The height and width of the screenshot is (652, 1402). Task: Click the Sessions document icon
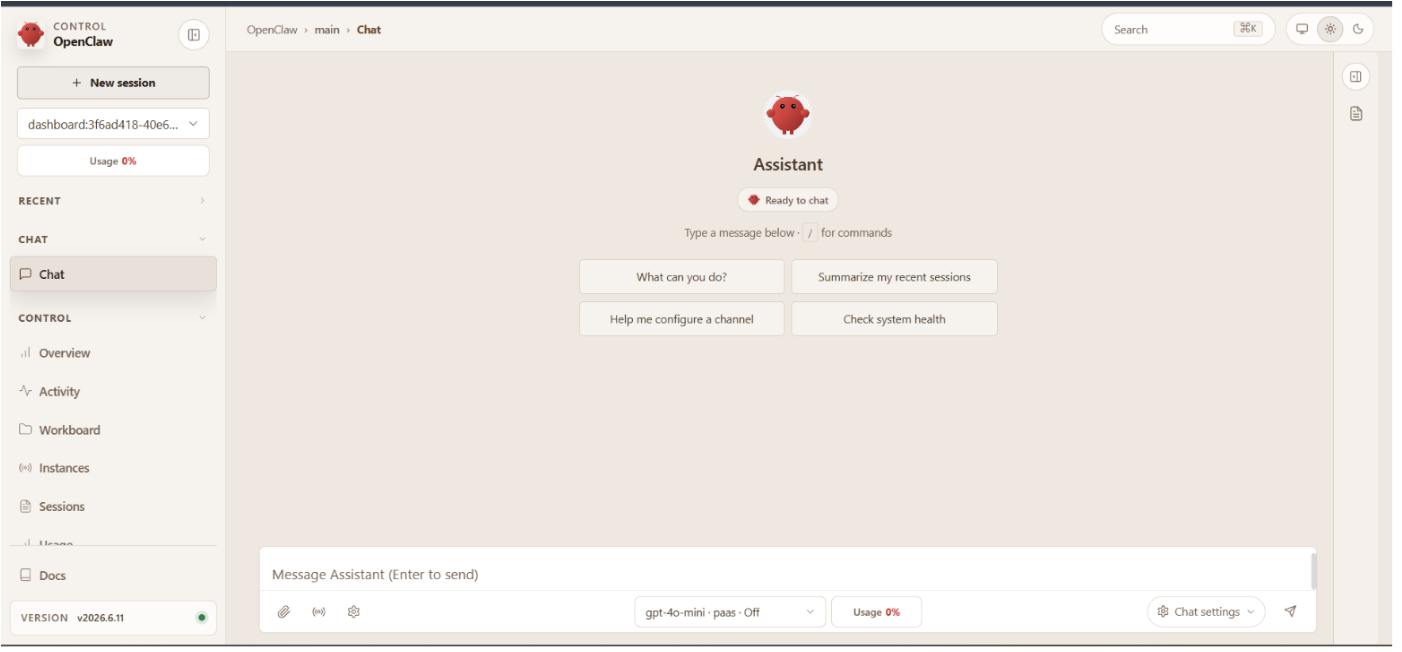tap(26, 506)
